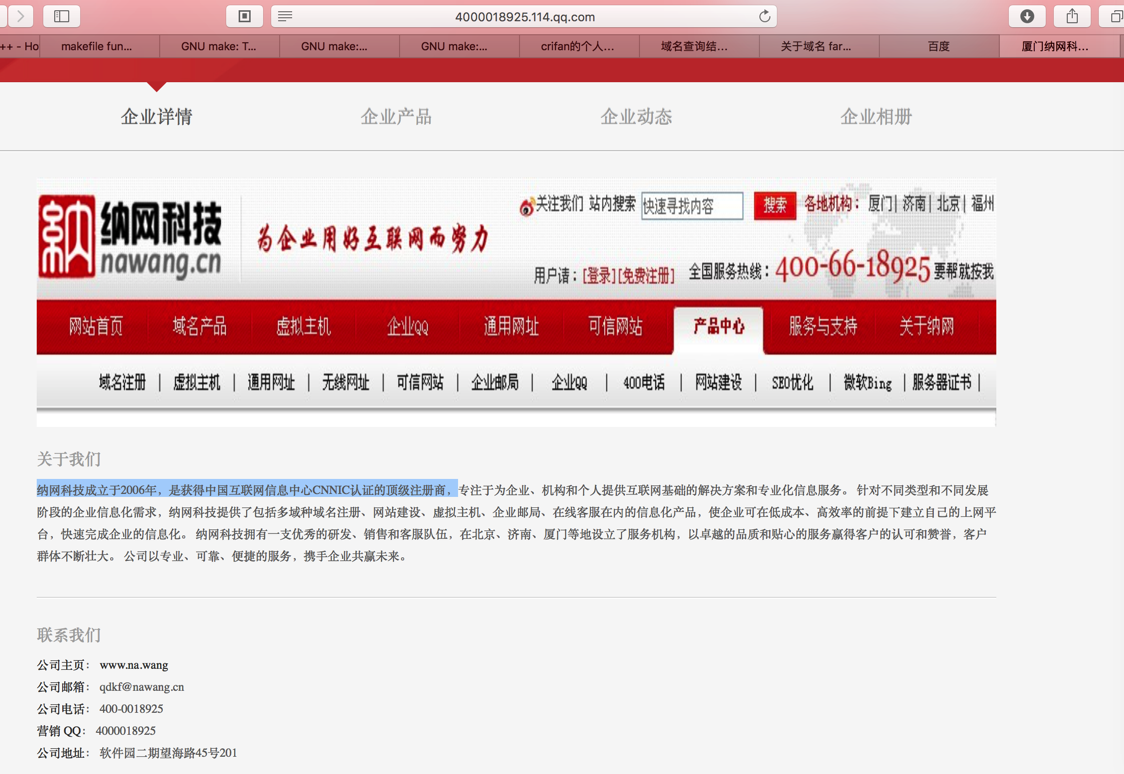Click 企业邮局 in sub navigation
The height and width of the screenshot is (774, 1124).
click(x=495, y=383)
